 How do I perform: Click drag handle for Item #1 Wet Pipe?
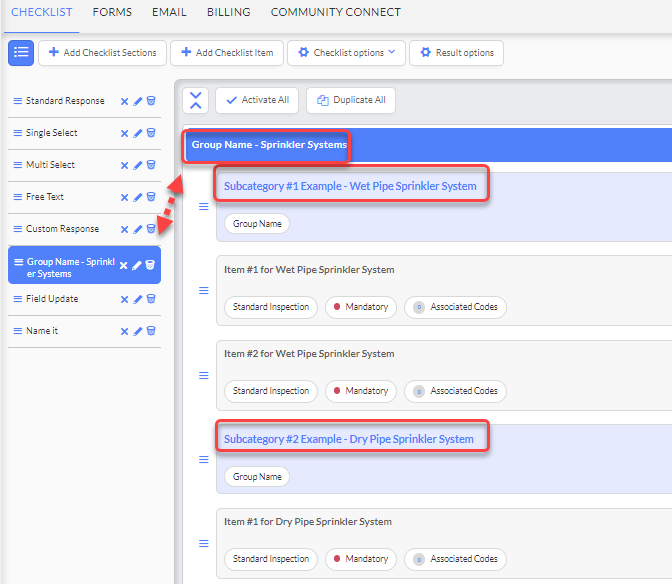(x=204, y=291)
